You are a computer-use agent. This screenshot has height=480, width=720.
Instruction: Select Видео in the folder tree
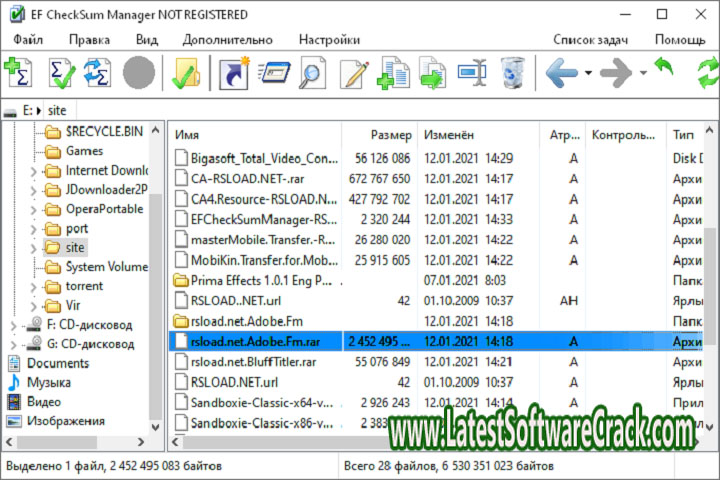coord(34,402)
